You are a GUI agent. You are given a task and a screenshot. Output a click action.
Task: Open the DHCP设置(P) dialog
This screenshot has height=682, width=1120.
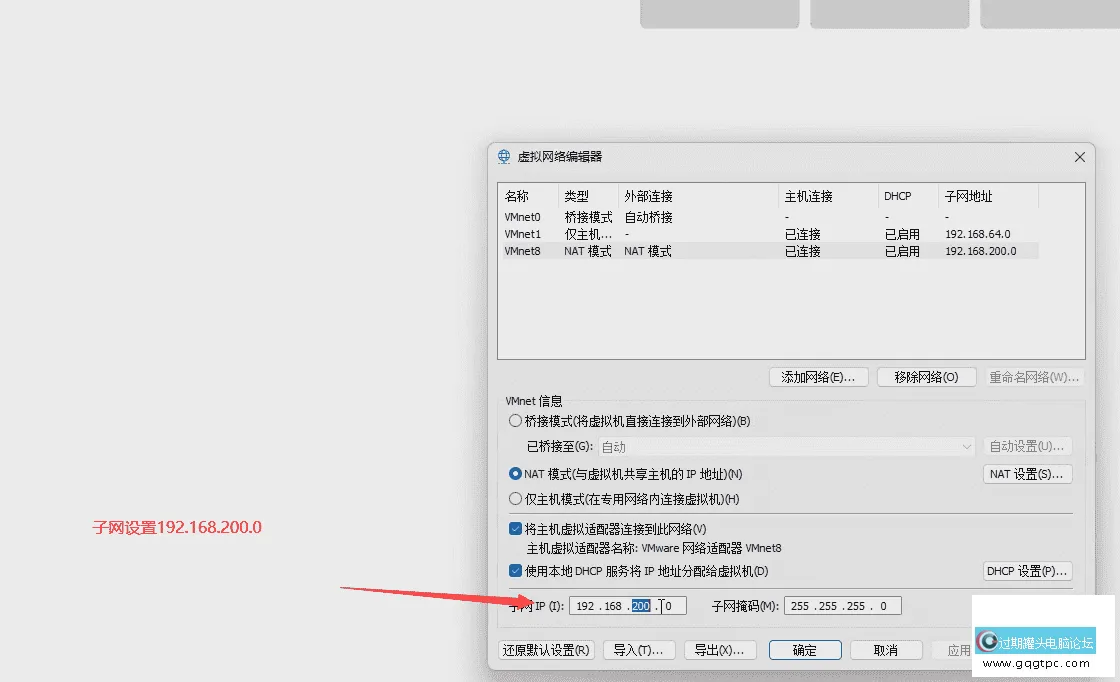coord(1027,570)
